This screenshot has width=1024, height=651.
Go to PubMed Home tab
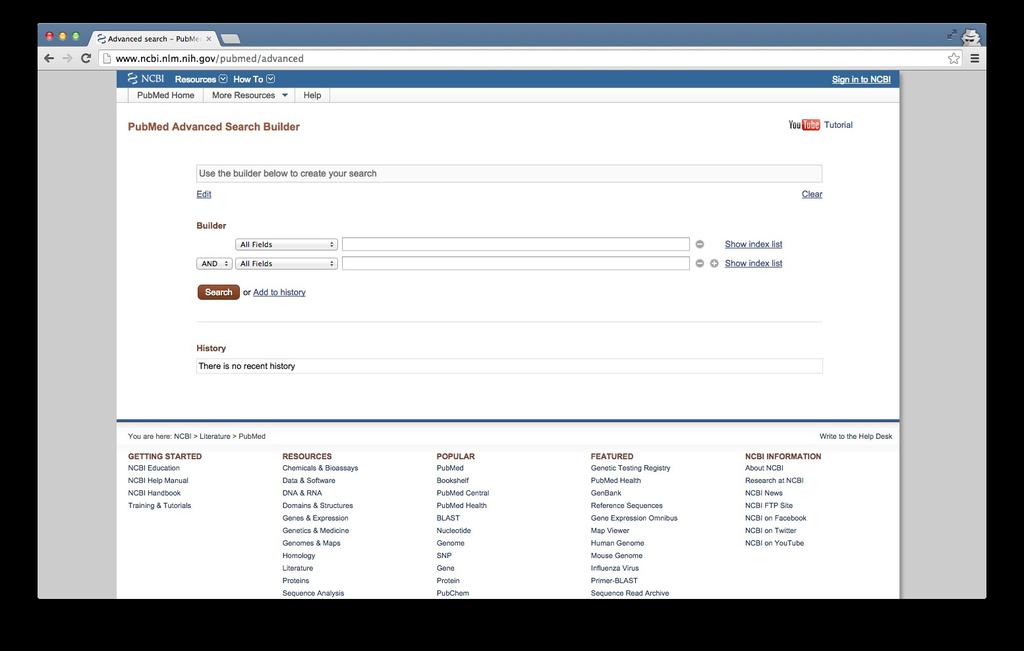tap(165, 95)
